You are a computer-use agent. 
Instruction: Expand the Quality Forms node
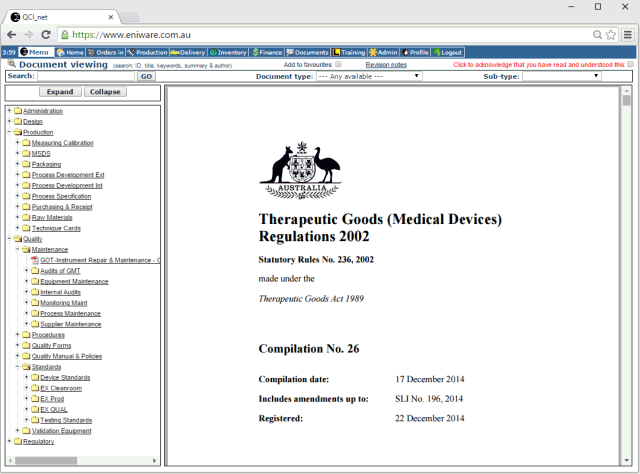[18, 345]
